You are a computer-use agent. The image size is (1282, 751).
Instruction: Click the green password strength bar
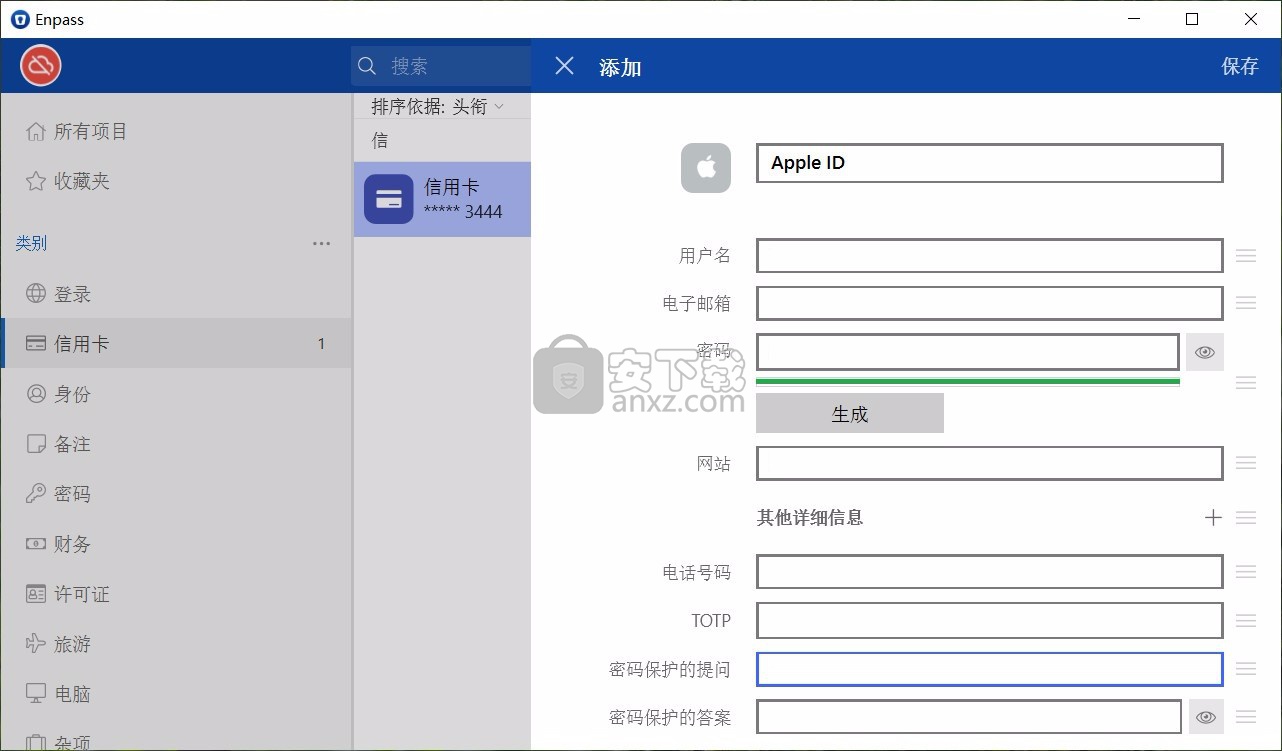(968, 381)
